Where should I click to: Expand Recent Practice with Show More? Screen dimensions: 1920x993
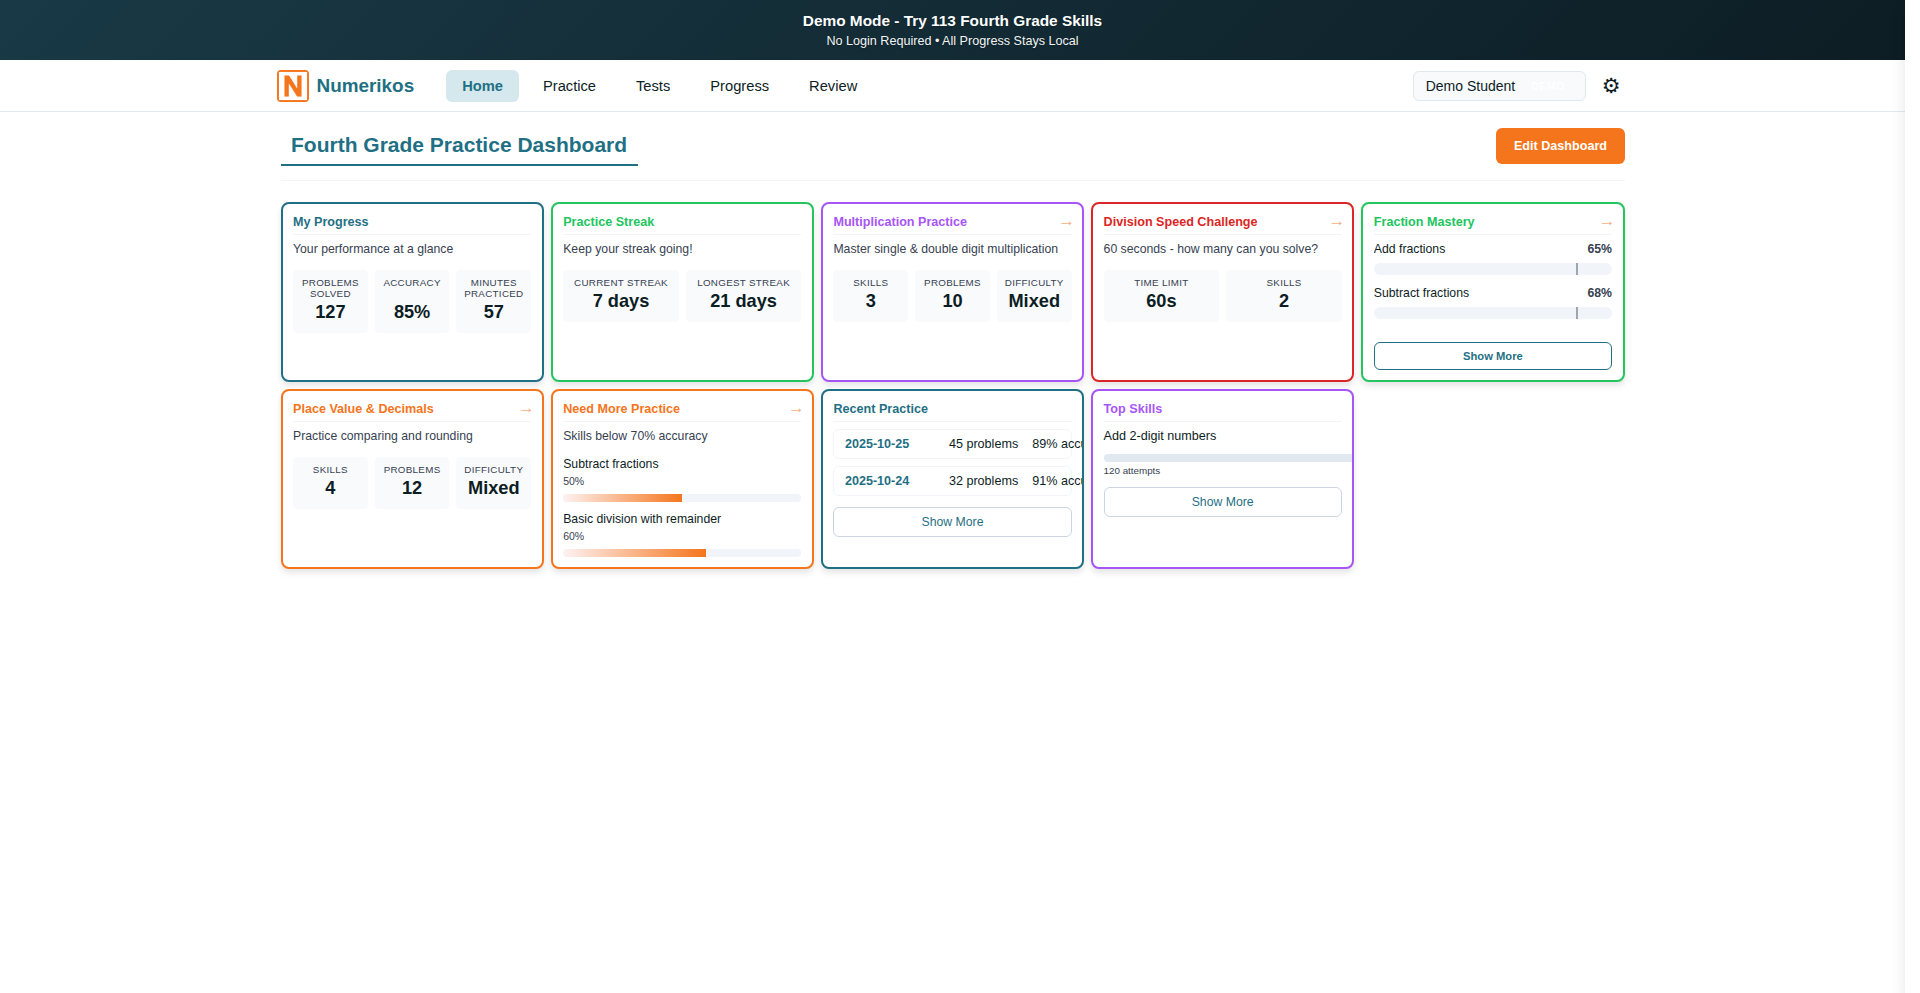click(951, 522)
